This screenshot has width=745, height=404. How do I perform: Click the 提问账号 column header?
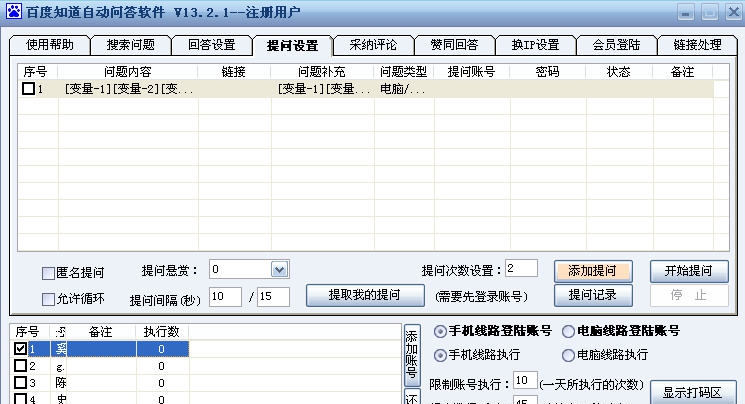[471, 72]
